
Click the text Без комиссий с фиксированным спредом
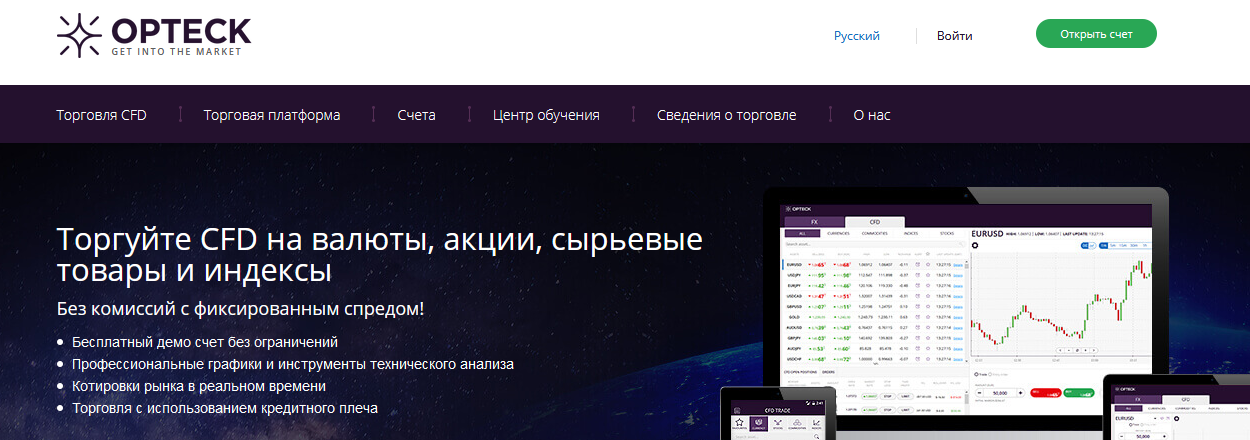click(x=240, y=309)
